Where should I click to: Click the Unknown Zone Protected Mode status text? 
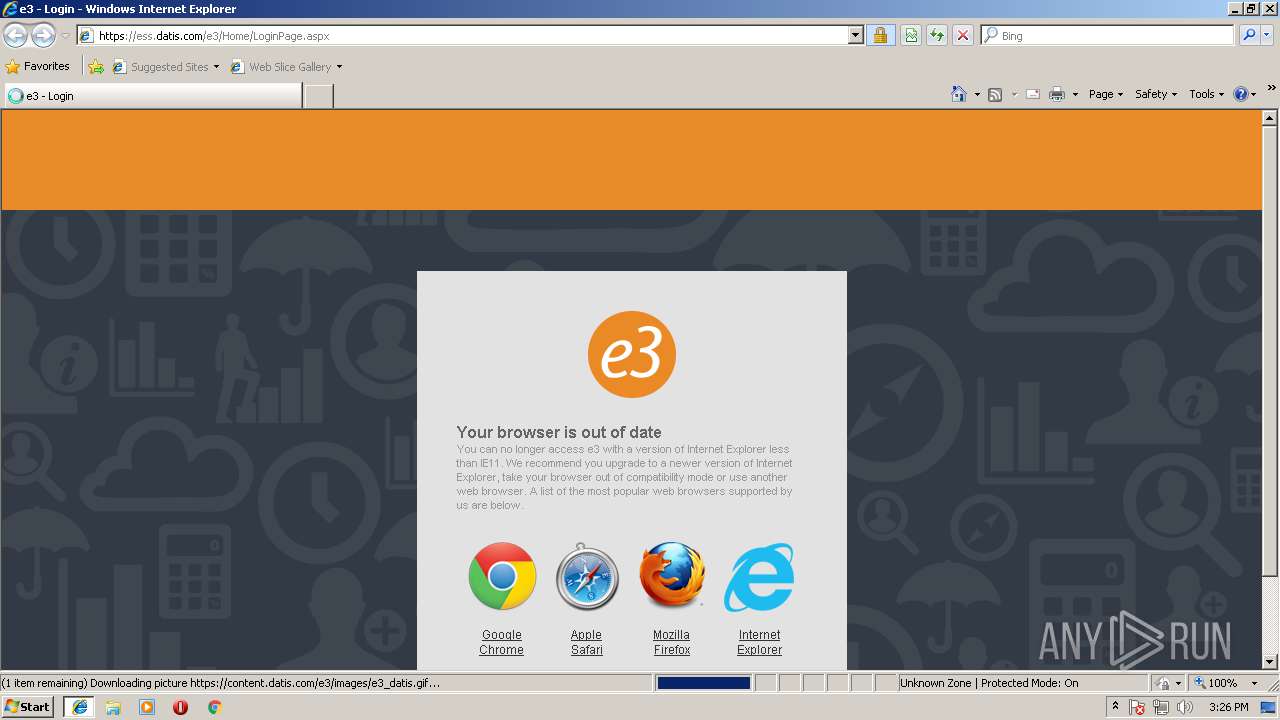click(989, 683)
